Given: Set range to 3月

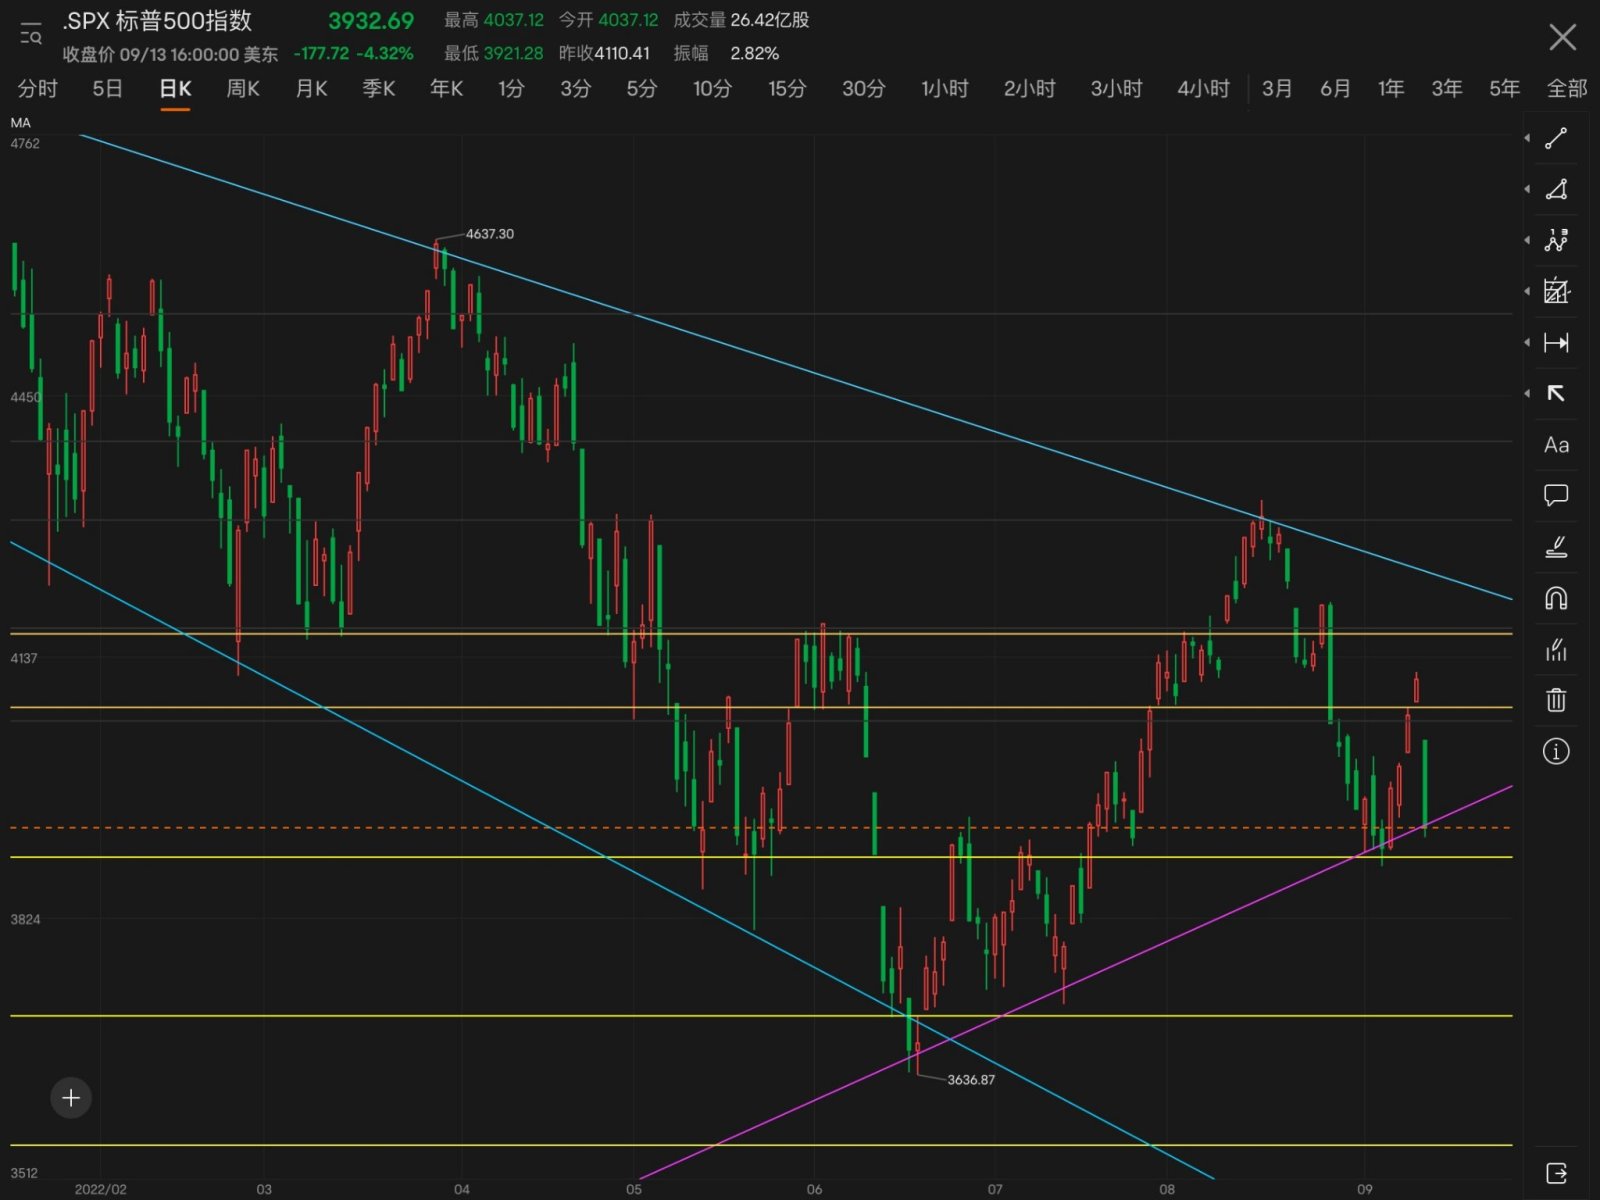Looking at the screenshot, I should coord(1277,89).
